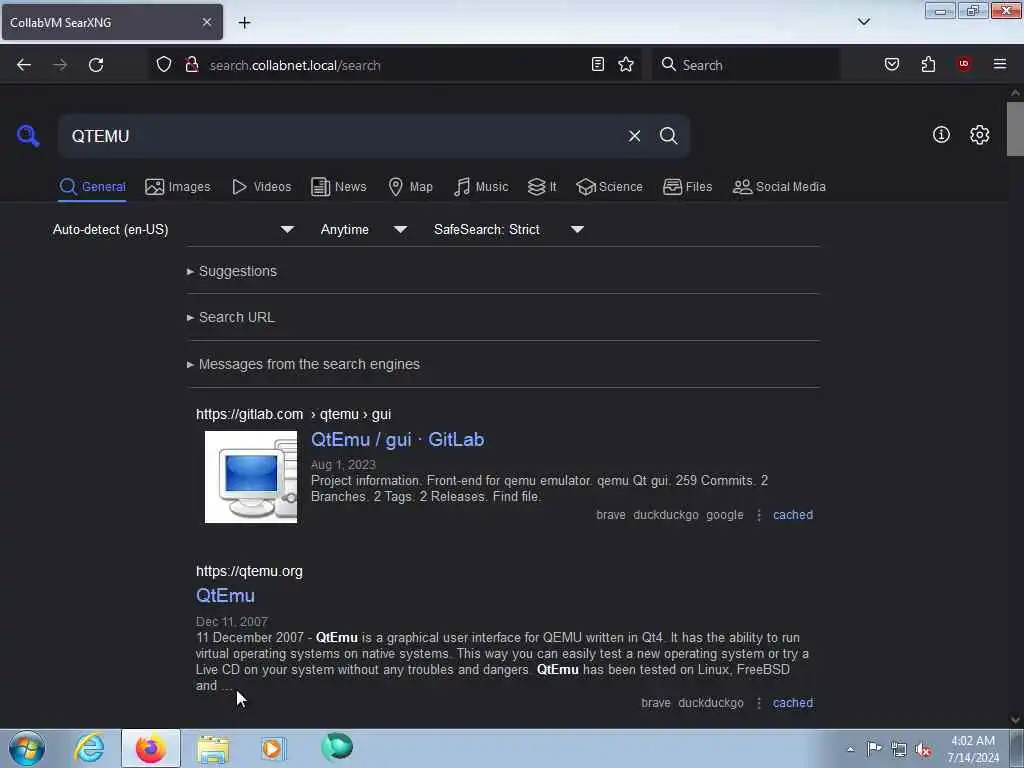Click the page vertical scrollbar thumb

[1015, 129]
